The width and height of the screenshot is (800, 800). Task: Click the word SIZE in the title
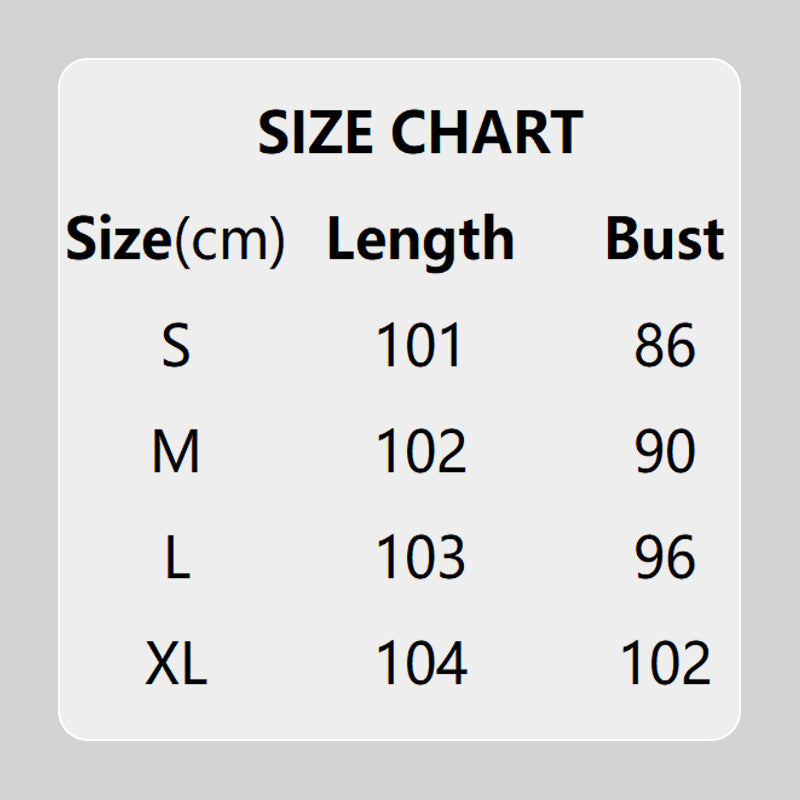[316, 132]
